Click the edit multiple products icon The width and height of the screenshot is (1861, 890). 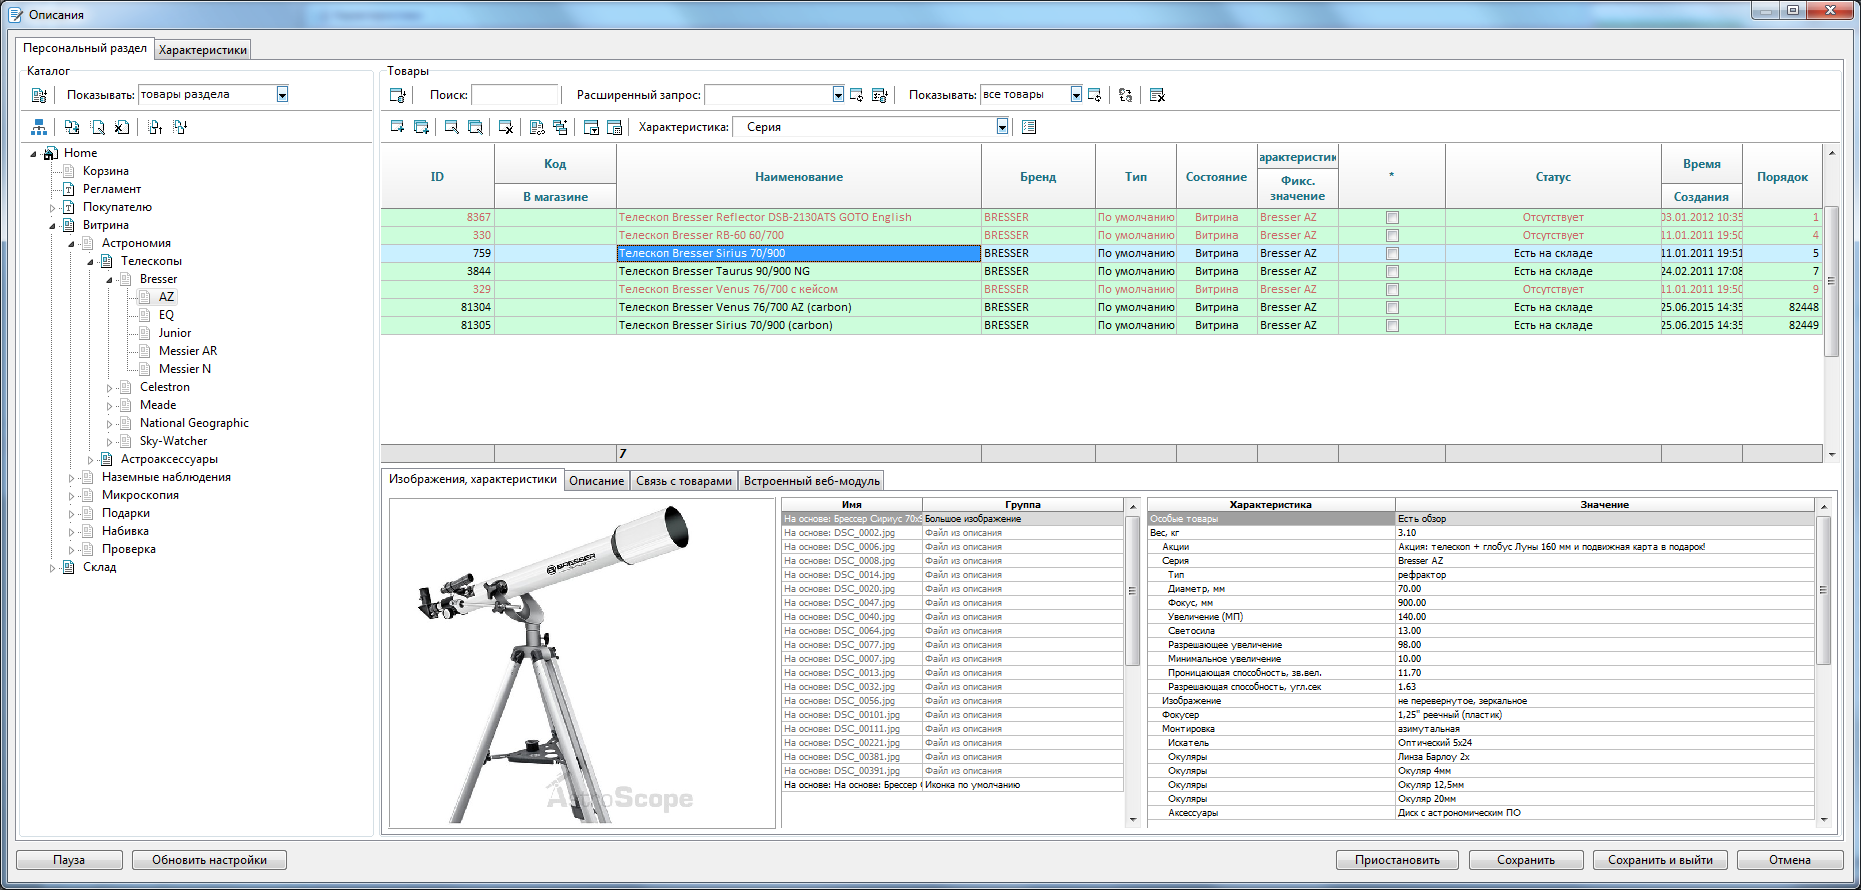tap(475, 127)
